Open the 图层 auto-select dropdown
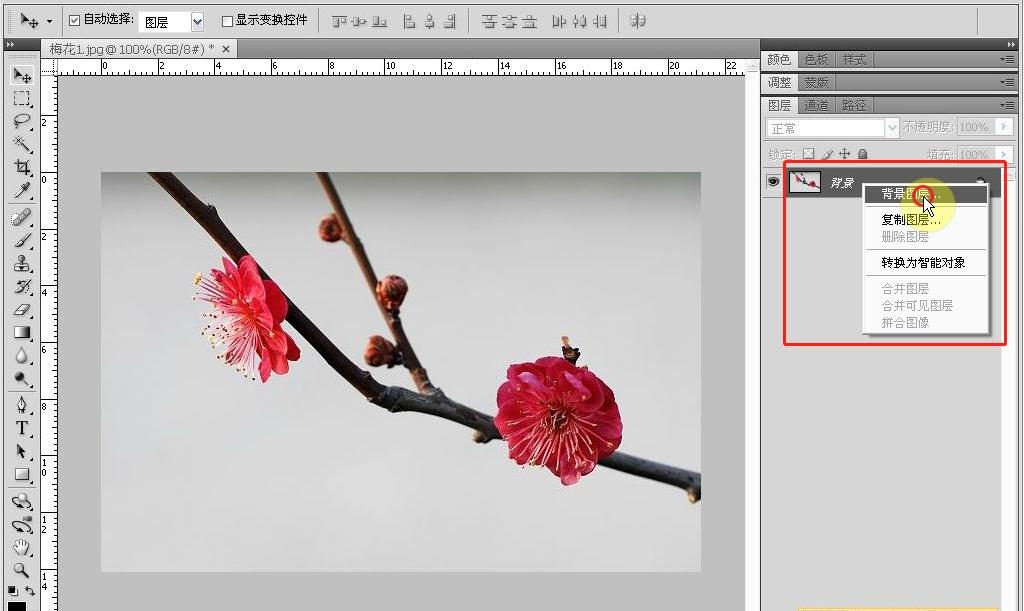 coord(197,21)
